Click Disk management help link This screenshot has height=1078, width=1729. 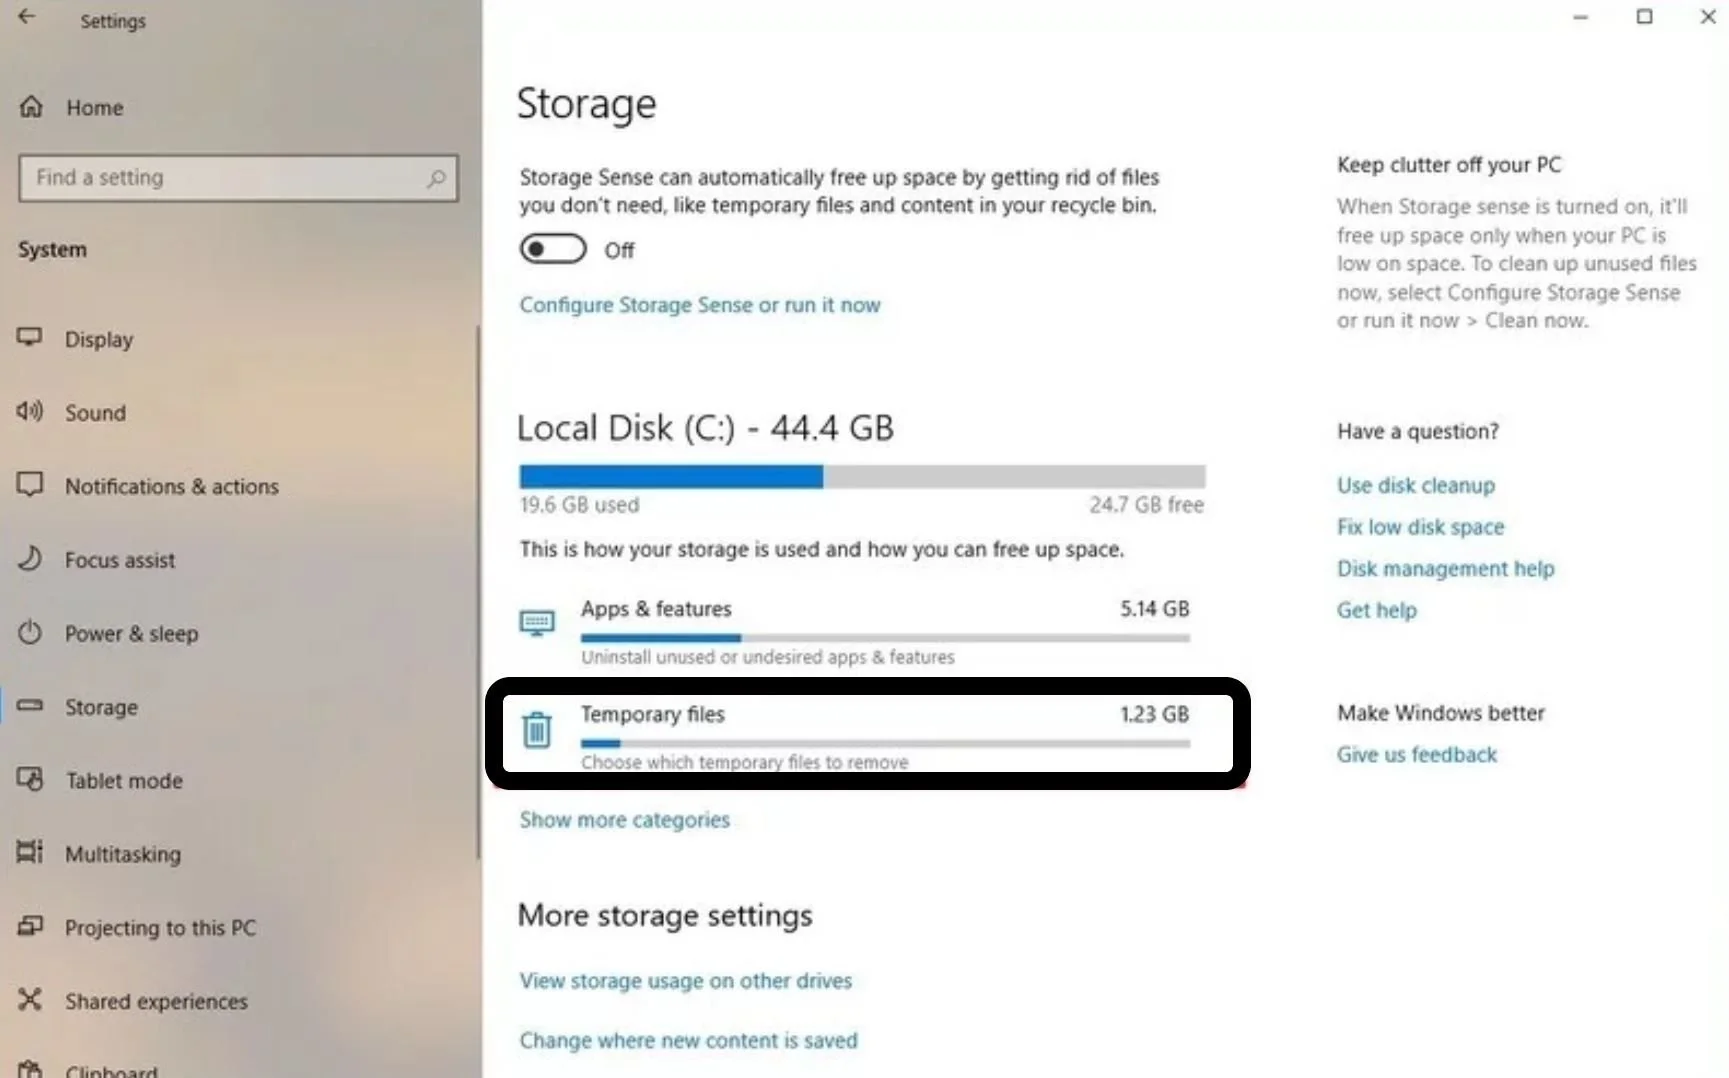1446,568
